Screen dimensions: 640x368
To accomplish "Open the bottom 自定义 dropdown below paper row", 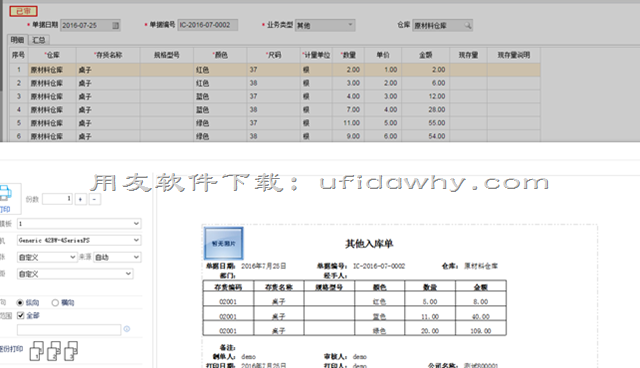I will pyautogui.click(x=75, y=274).
